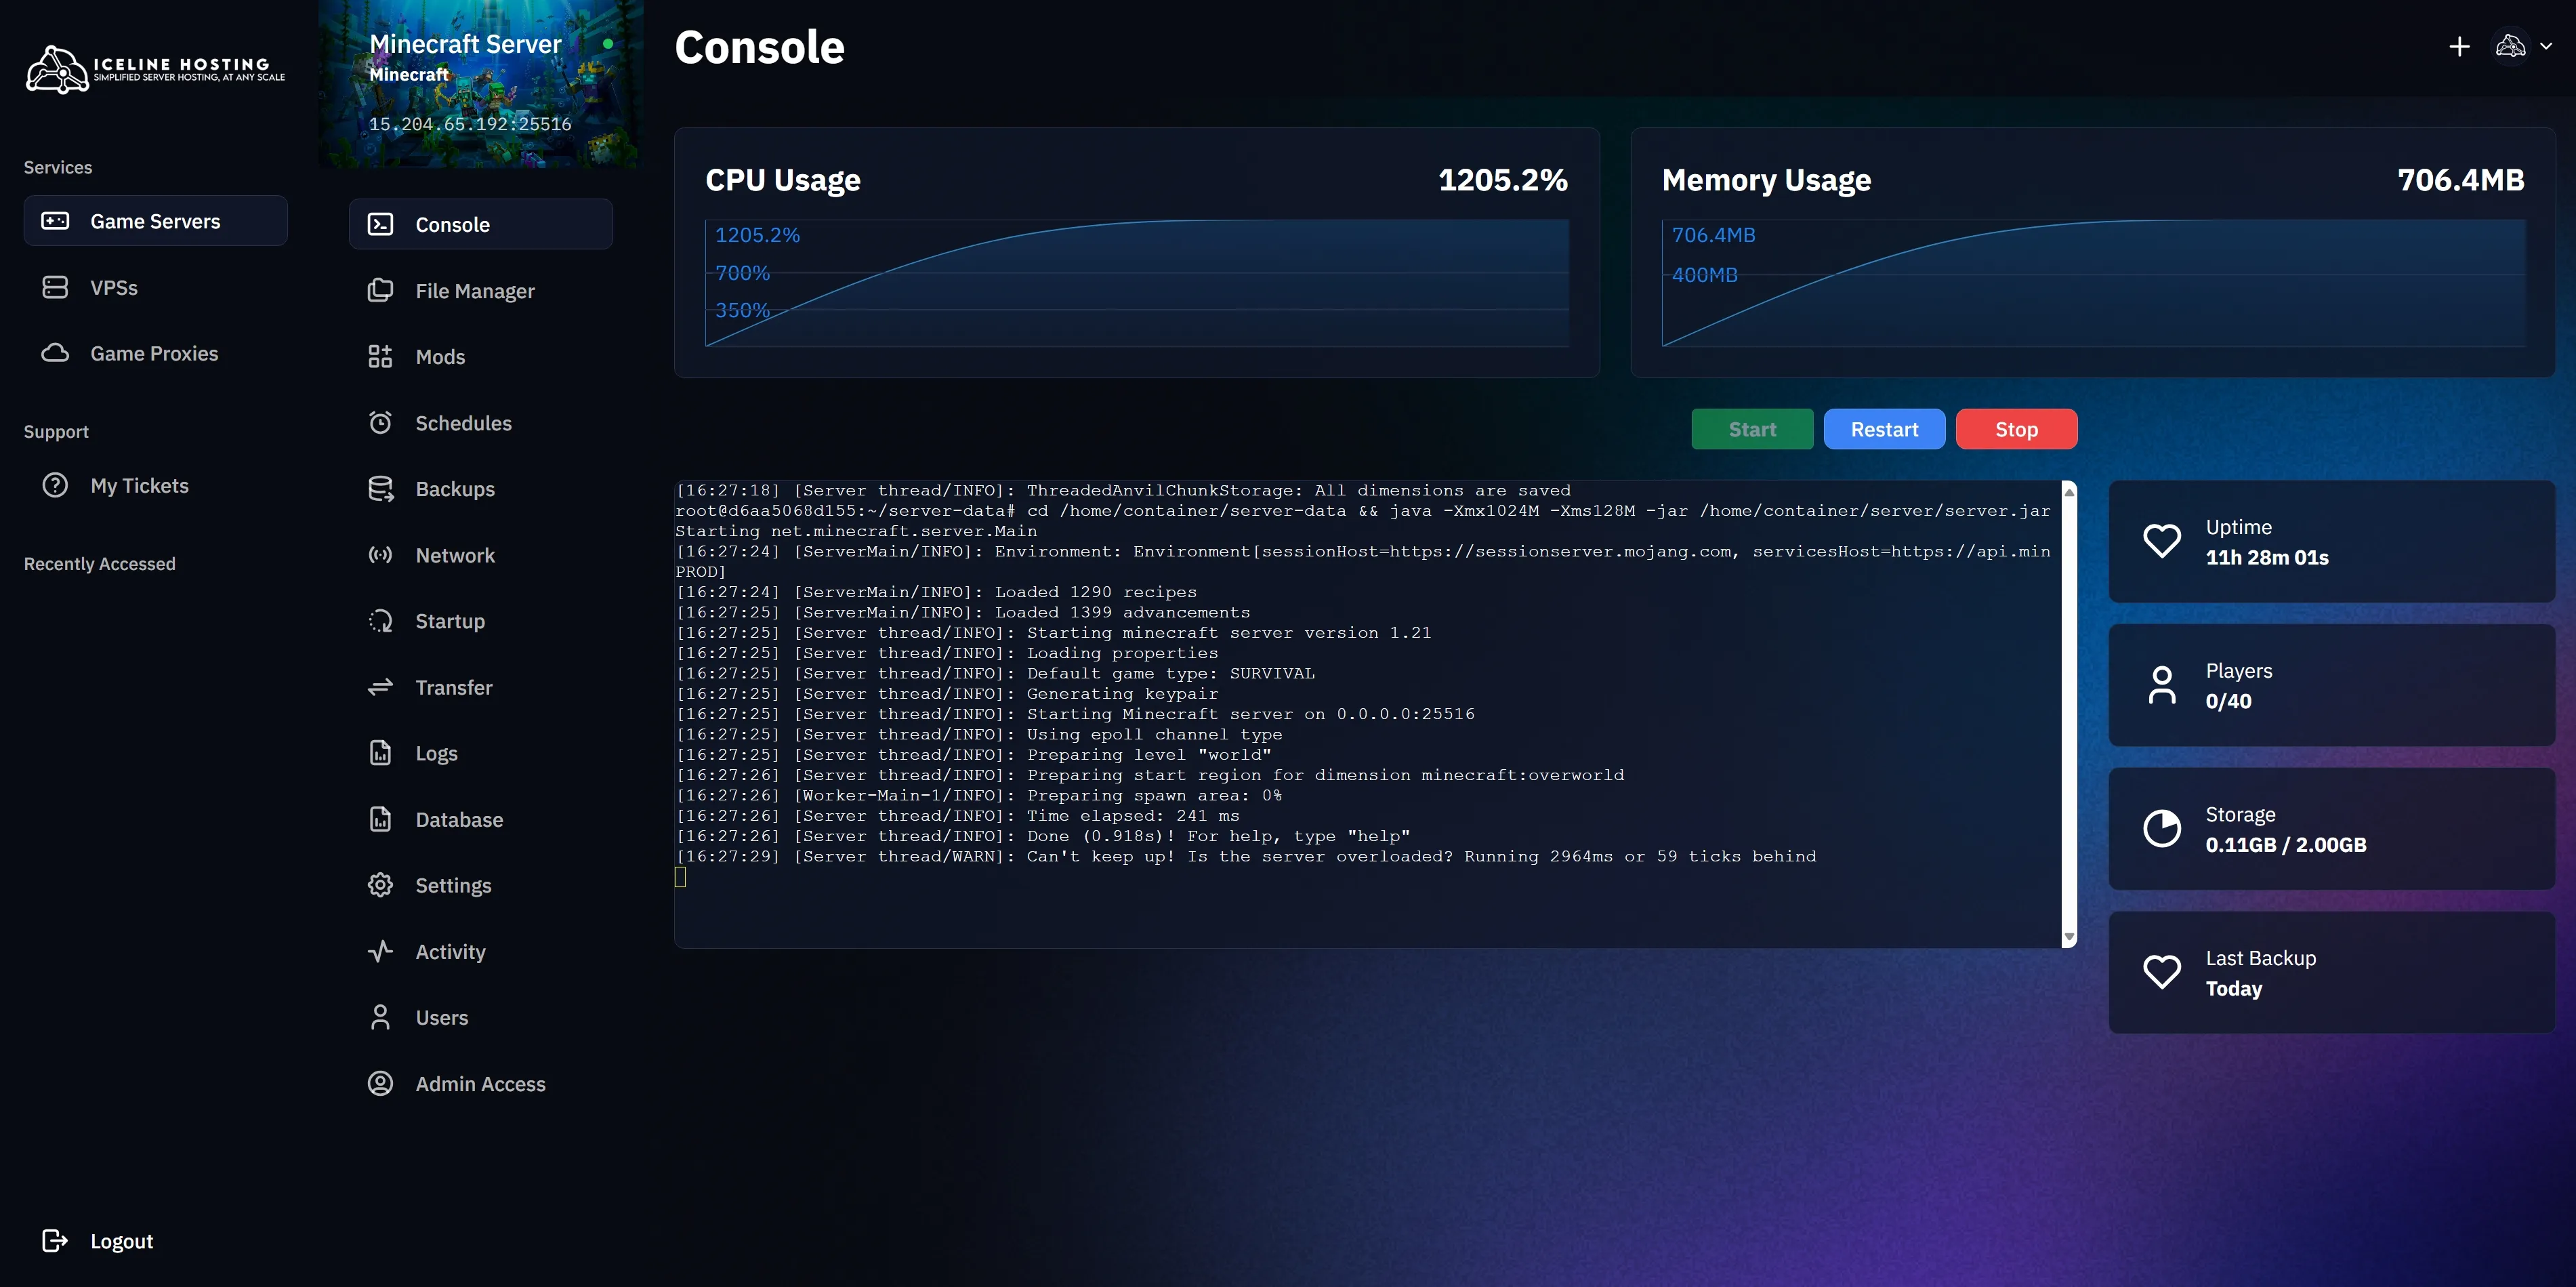This screenshot has width=2576, height=1287.
Task: Click the plus icon in top bar
Action: (x=2459, y=46)
